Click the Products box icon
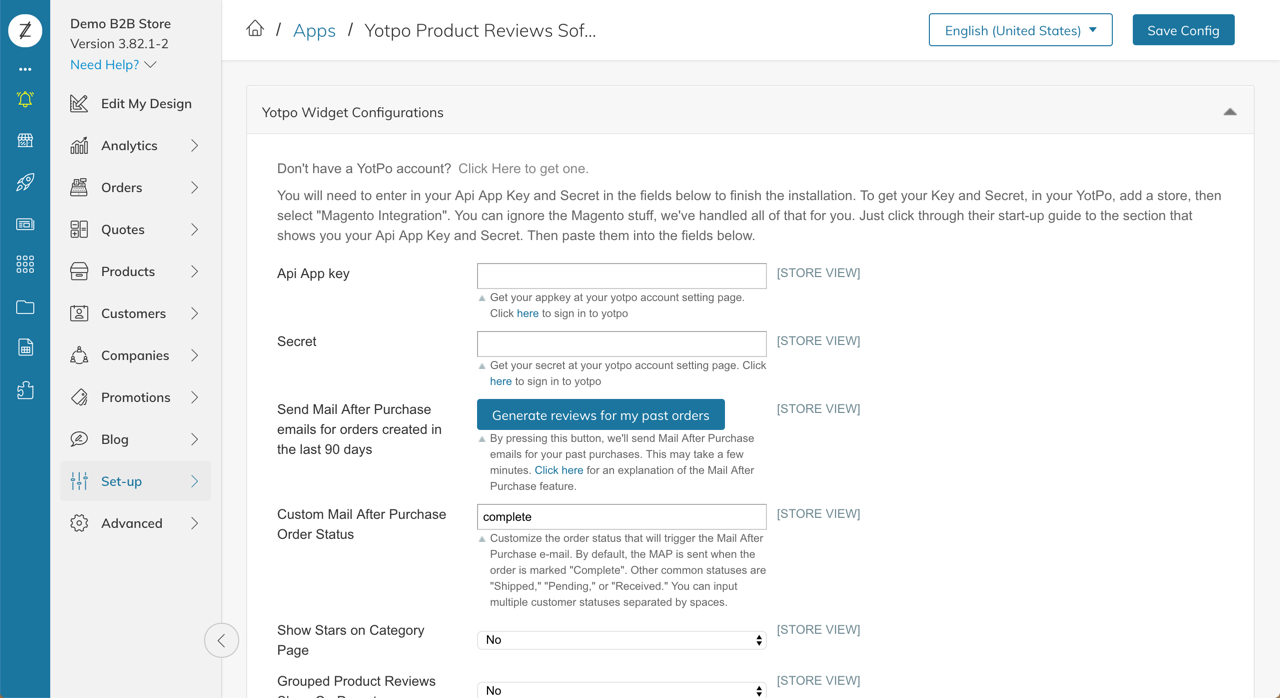 coord(79,271)
